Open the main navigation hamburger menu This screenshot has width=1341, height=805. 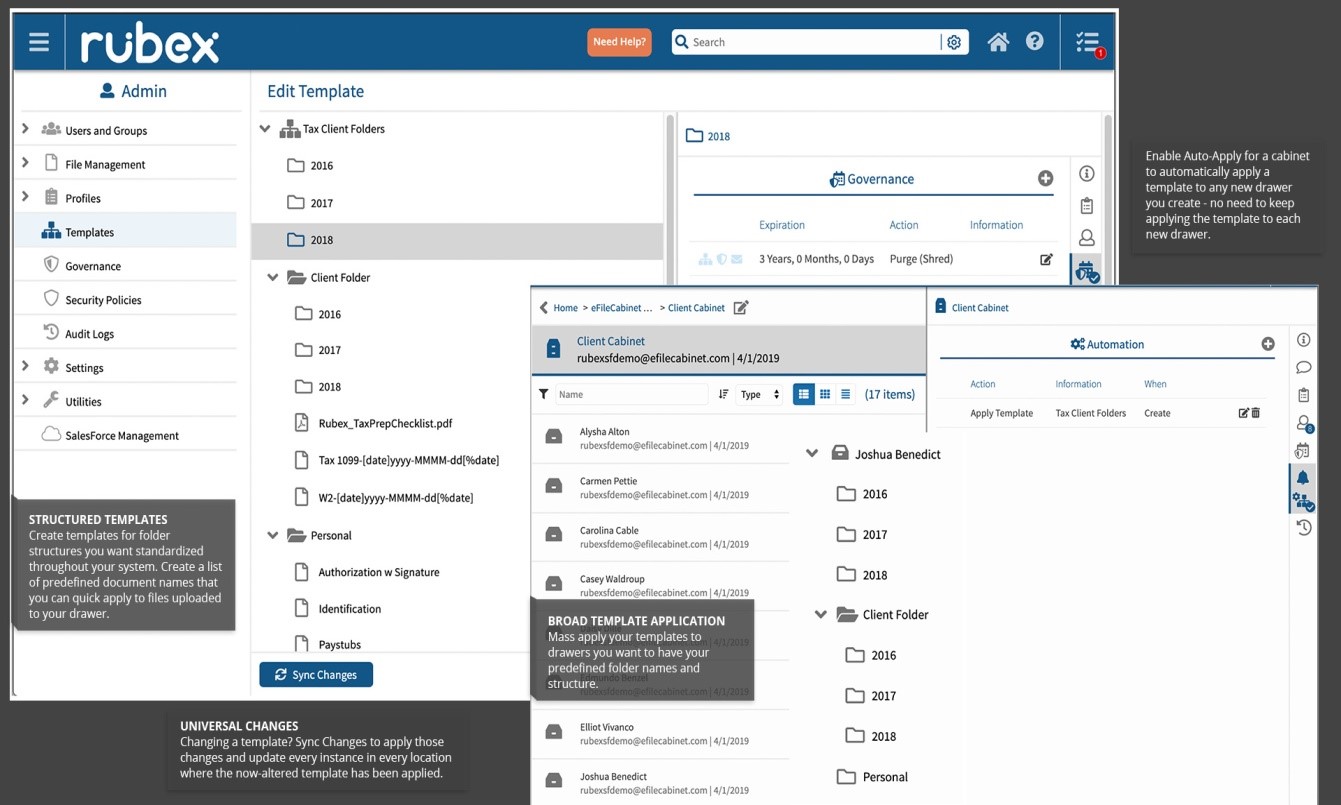point(38,41)
